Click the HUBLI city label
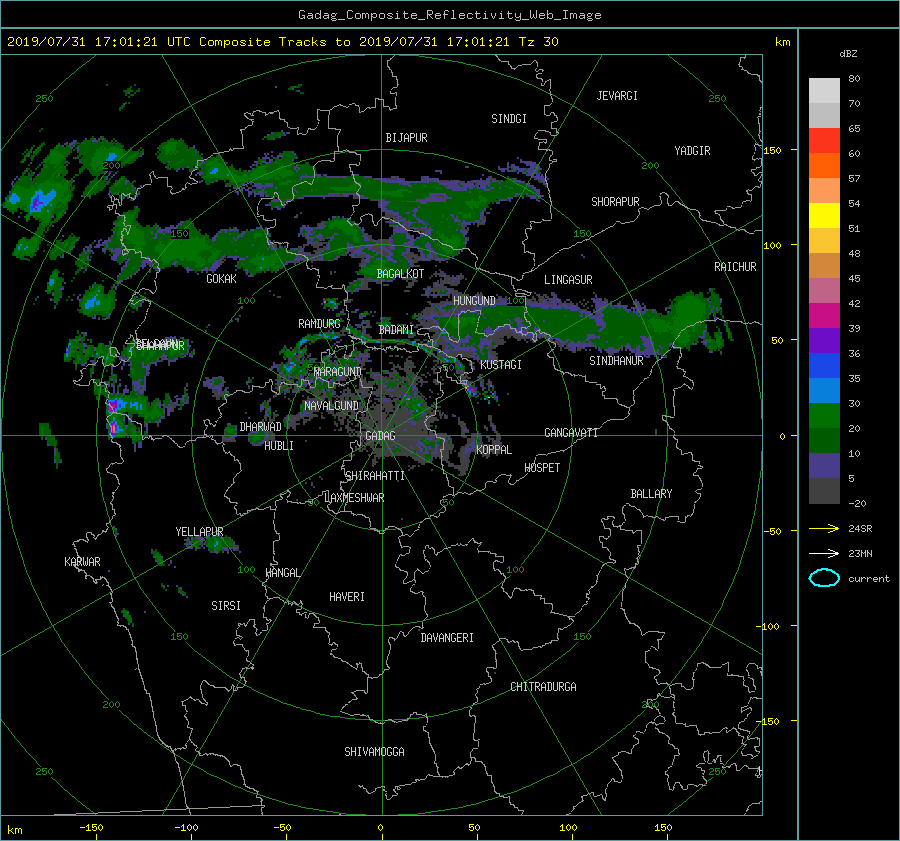The height and width of the screenshot is (841, 900). point(278,445)
